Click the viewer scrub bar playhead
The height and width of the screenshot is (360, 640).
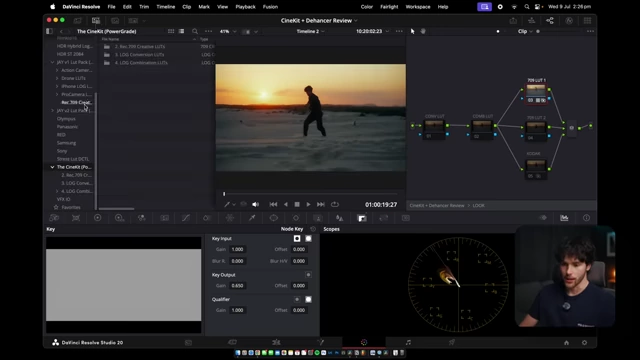coord(224,194)
